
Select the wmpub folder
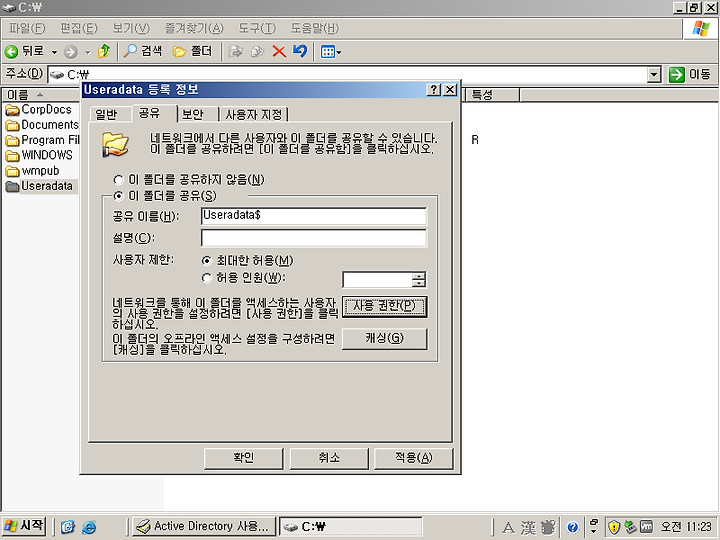tap(33, 171)
